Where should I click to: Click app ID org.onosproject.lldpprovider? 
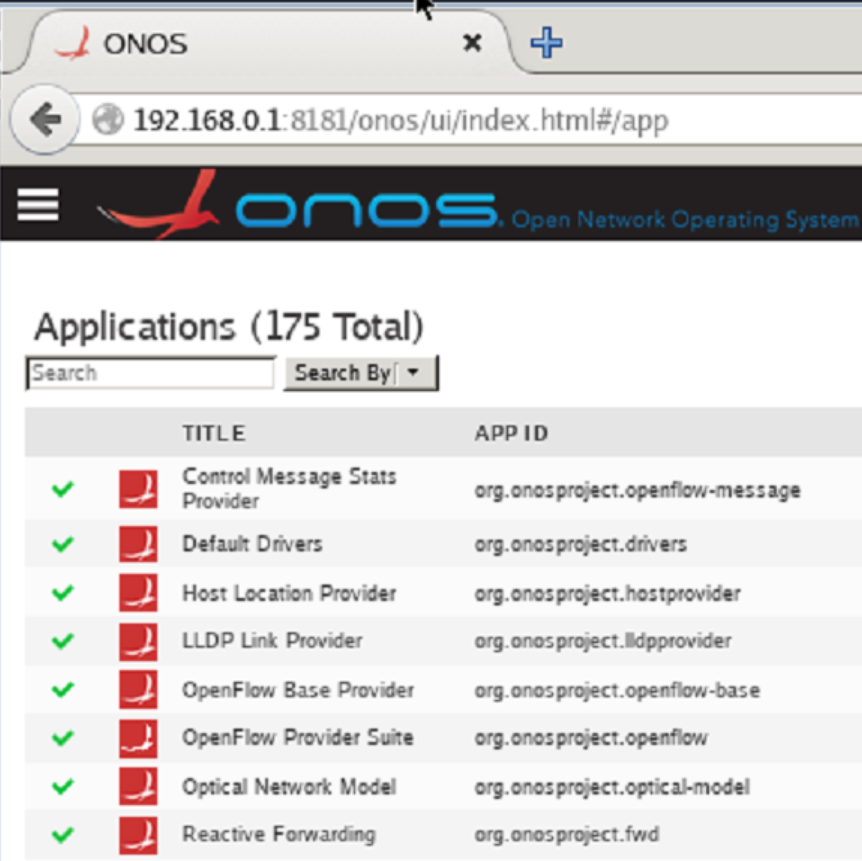point(603,641)
